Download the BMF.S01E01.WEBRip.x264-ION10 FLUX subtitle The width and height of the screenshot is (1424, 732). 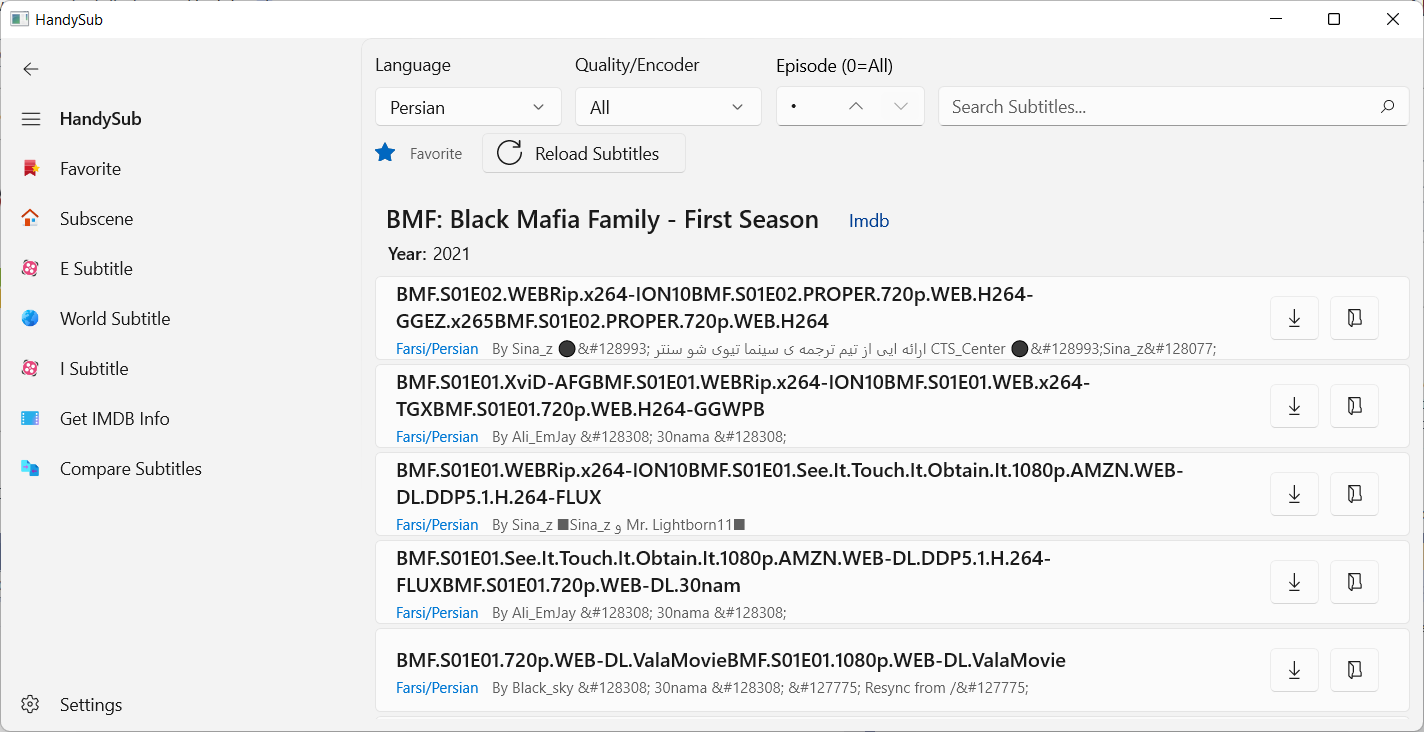1295,493
